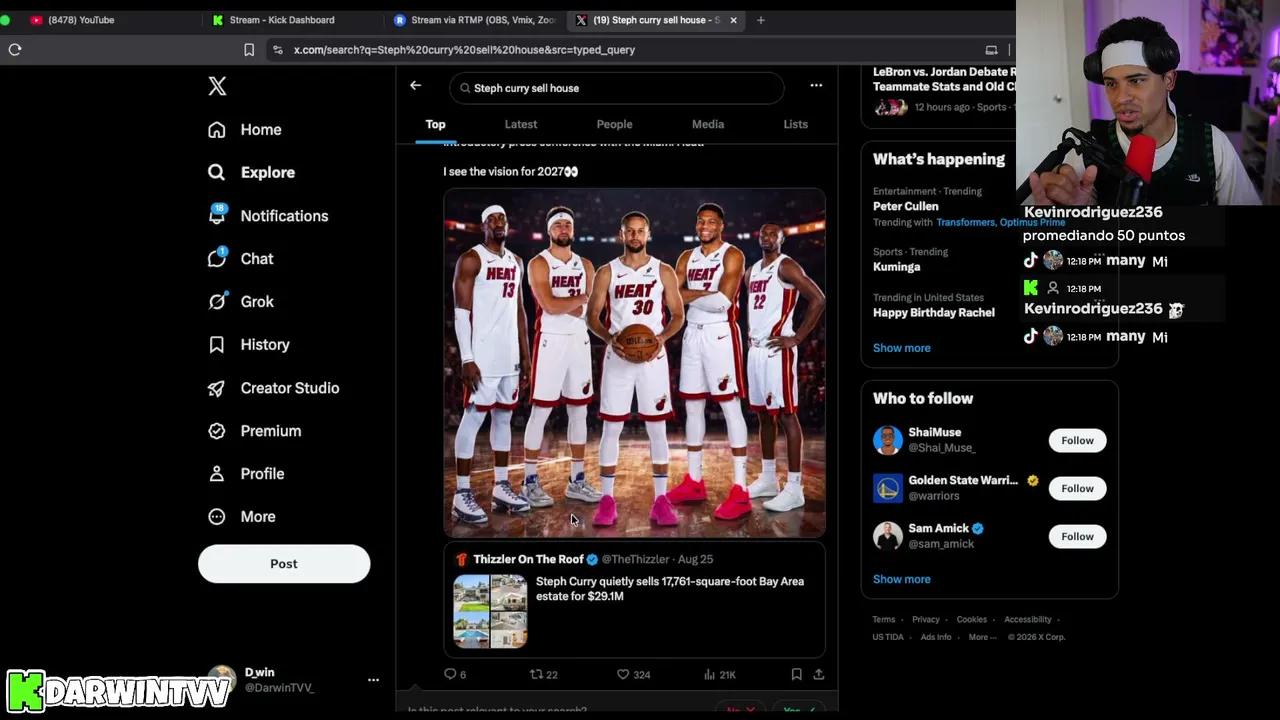Open search options three-dot menu
The height and width of the screenshot is (720, 1280).
pos(816,86)
